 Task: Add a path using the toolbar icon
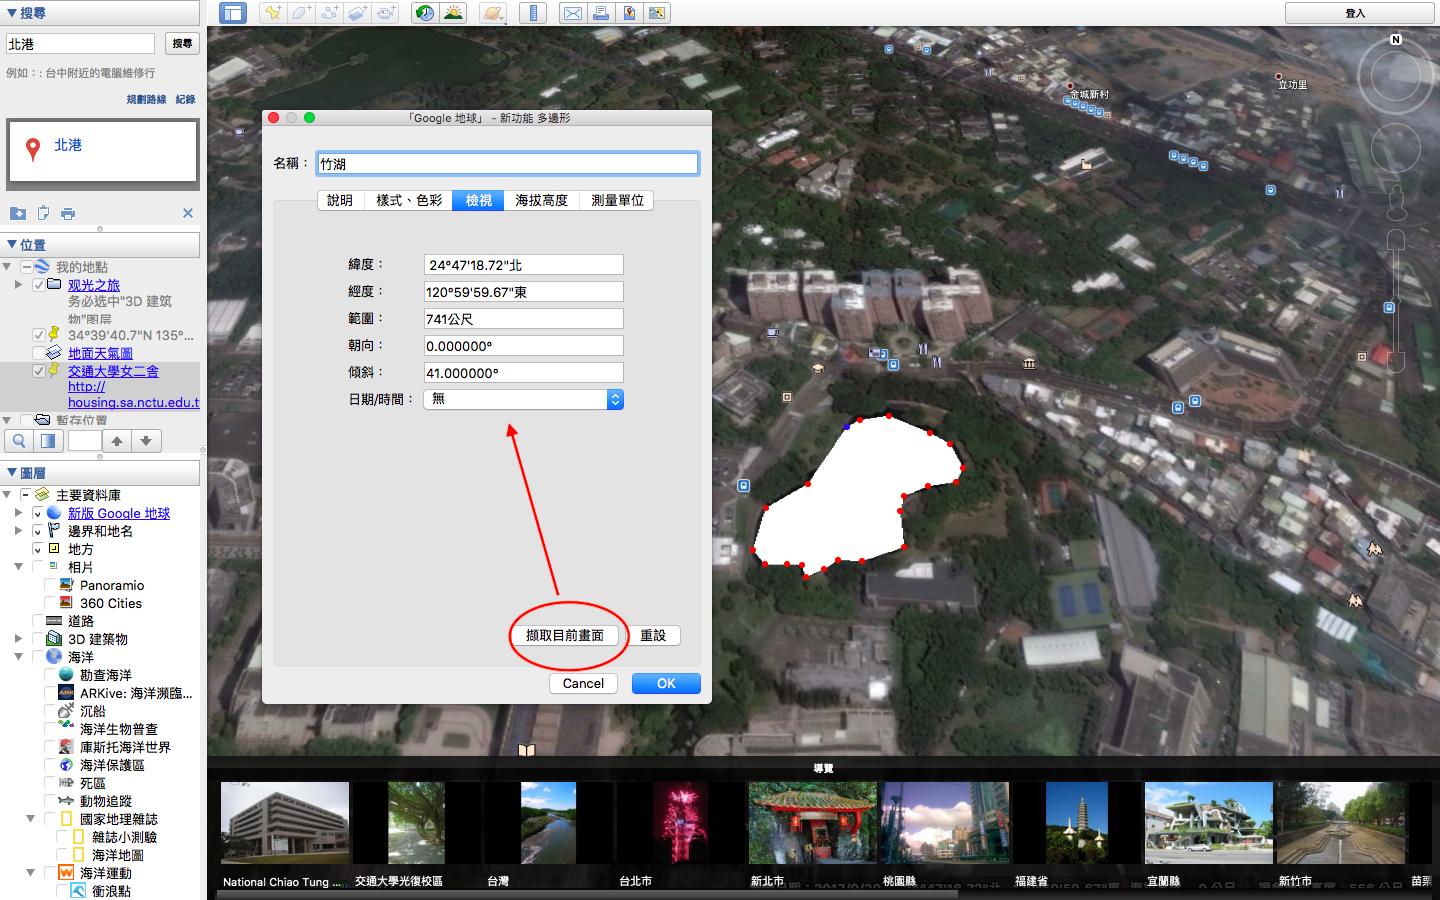tap(329, 13)
